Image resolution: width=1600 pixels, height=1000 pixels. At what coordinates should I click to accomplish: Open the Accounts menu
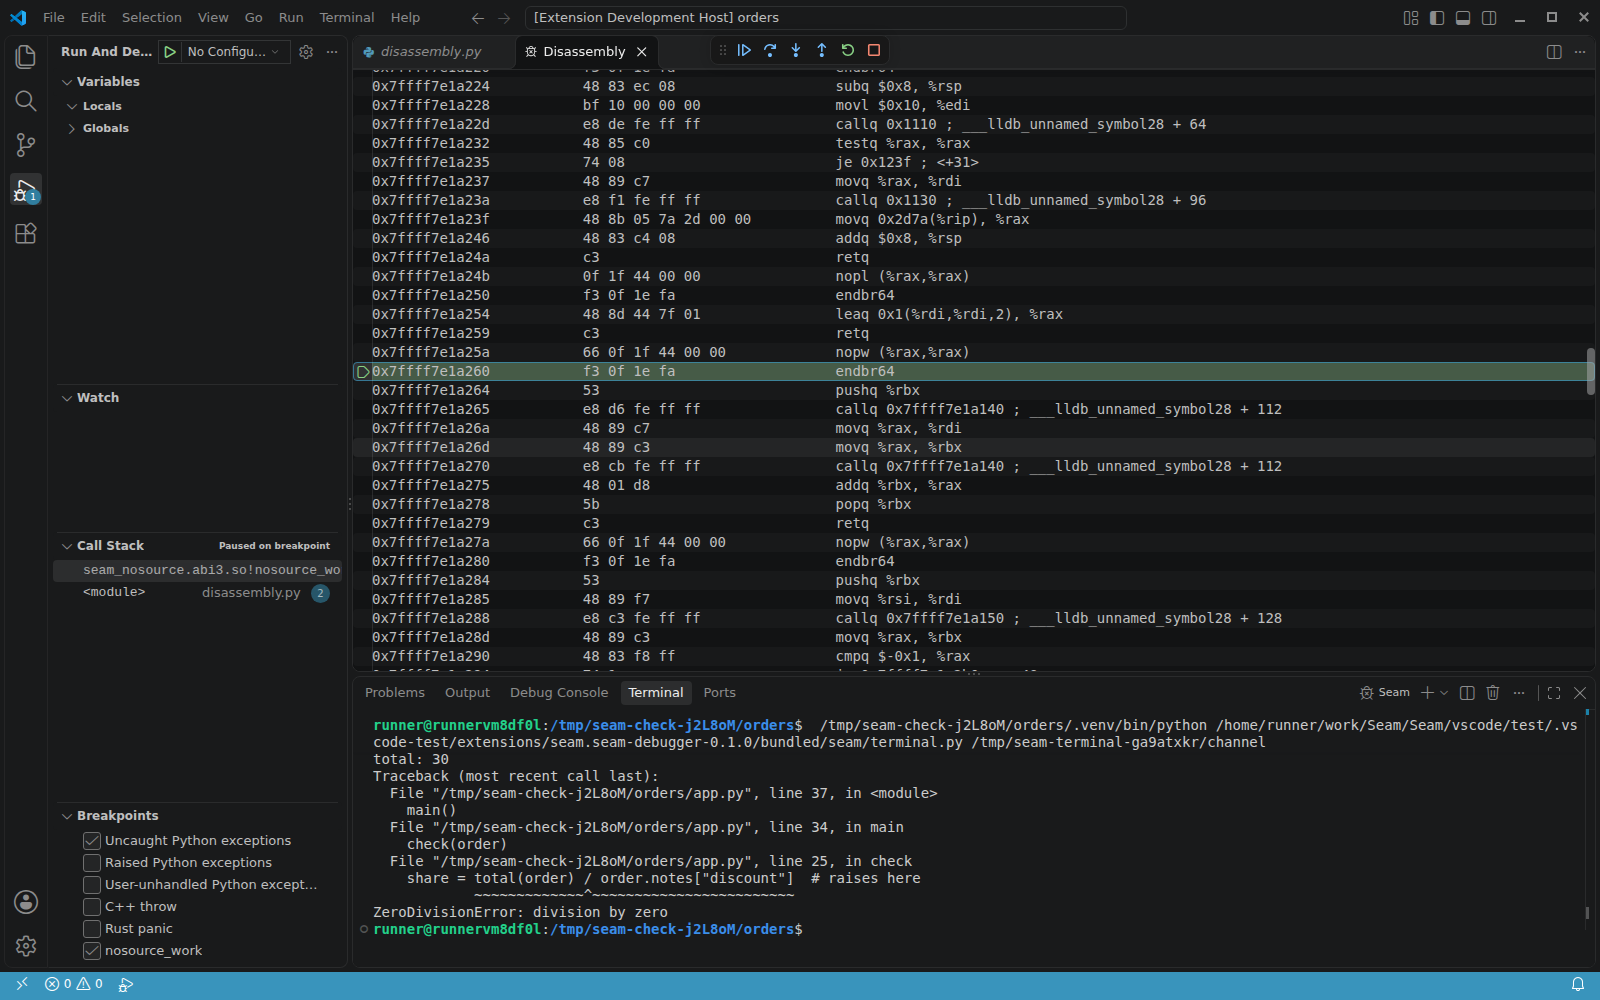[x=26, y=902]
